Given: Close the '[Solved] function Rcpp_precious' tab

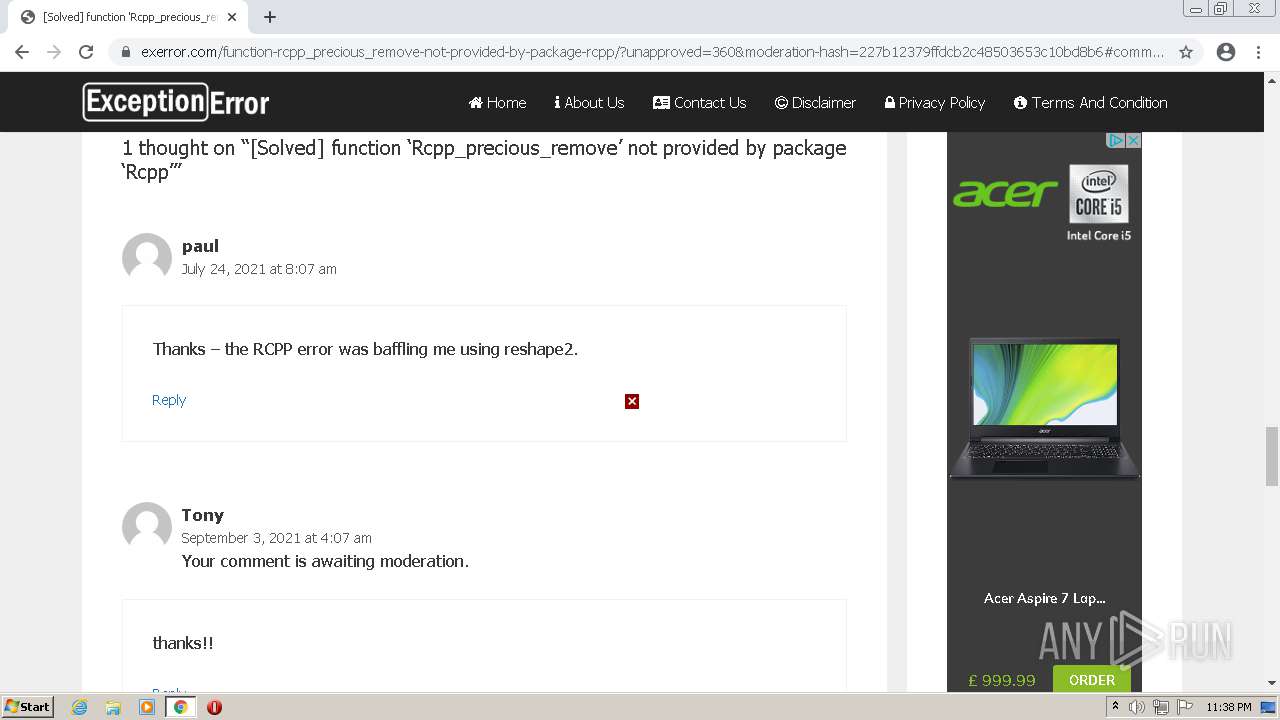Looking at the screenshot, I should [x=232, y=17].
